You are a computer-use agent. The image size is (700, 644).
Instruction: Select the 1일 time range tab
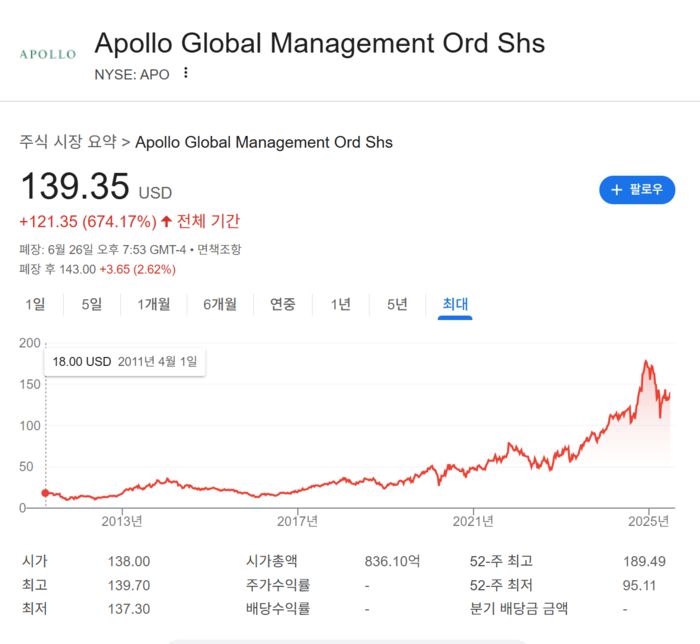(35, 304)
